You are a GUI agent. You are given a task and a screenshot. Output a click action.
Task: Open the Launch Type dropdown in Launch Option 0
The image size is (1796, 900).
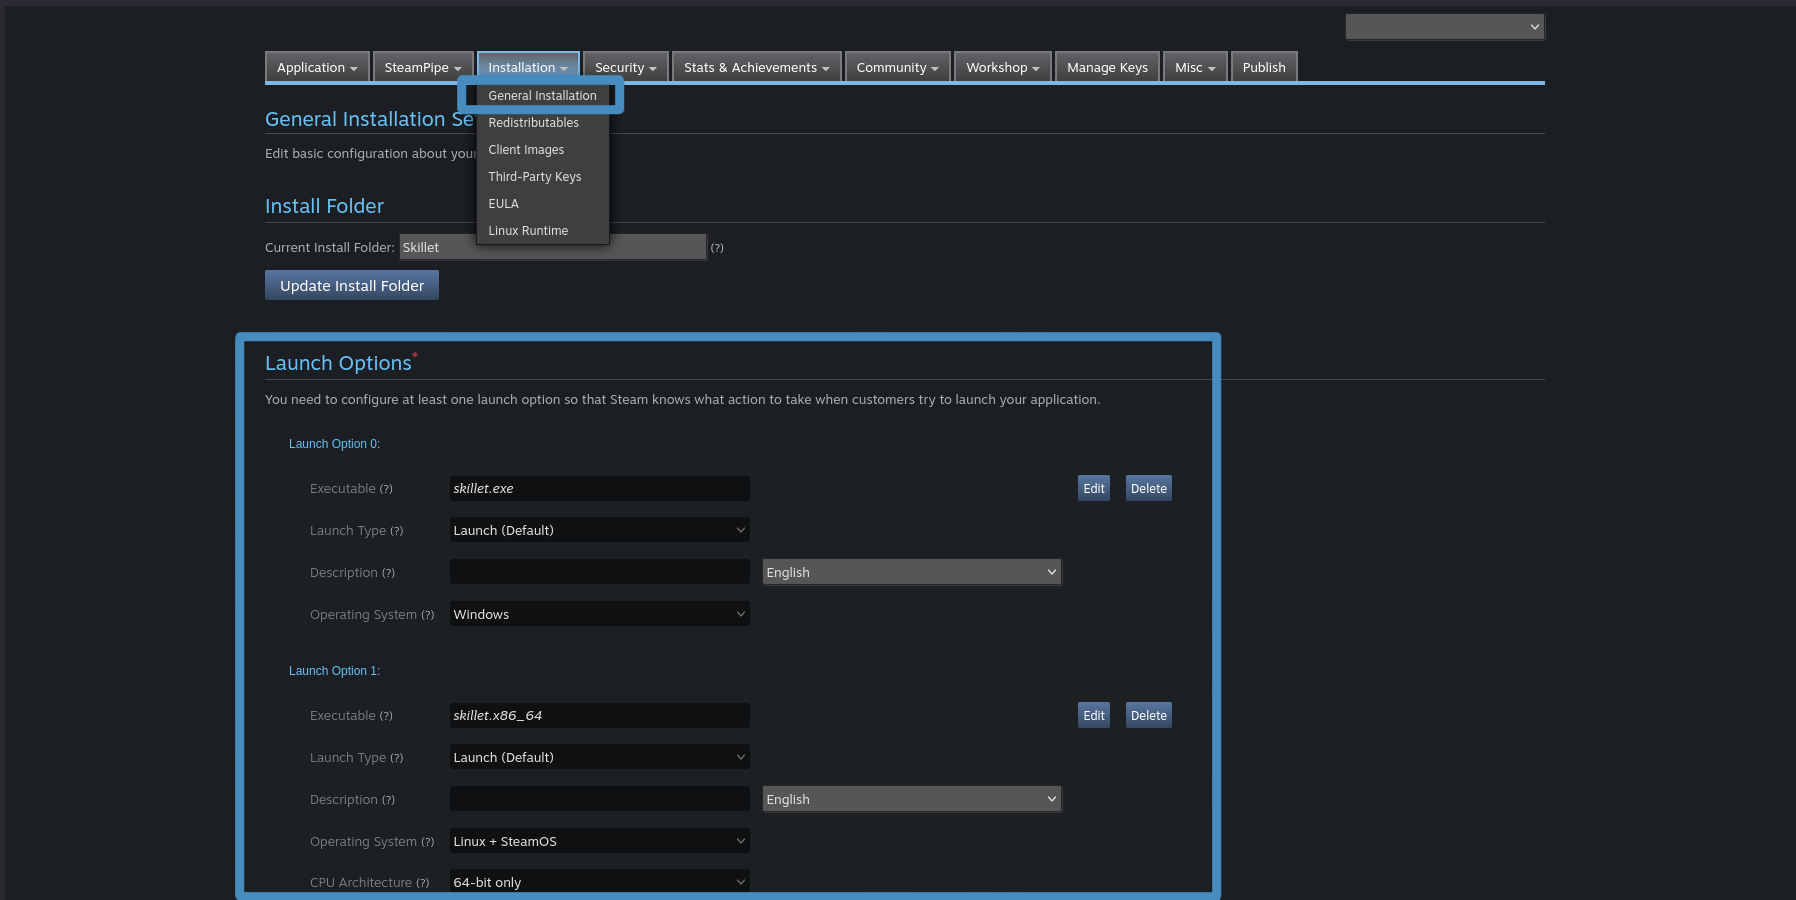[x=599, y=530]
